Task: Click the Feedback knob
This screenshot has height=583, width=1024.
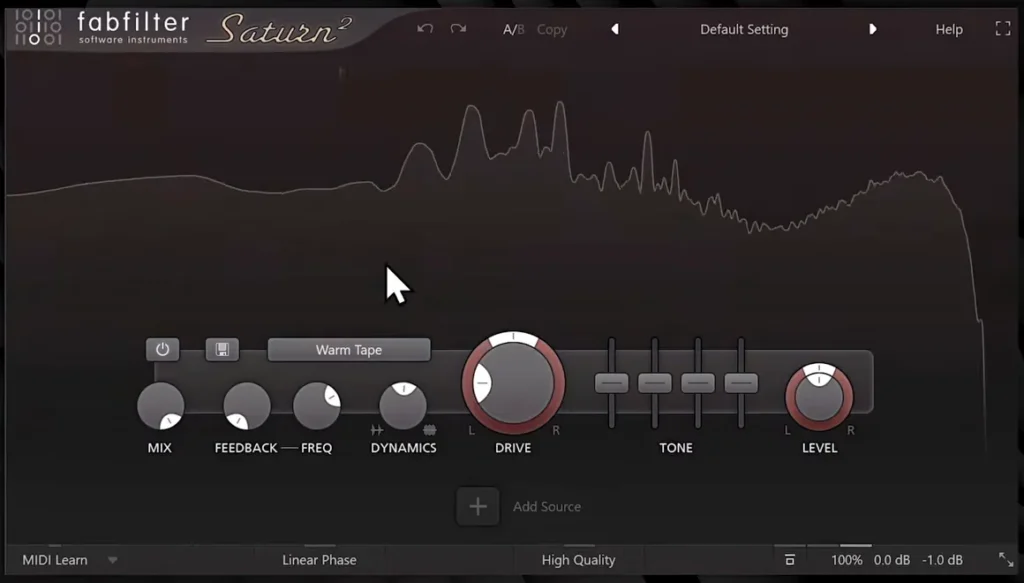Action: (x=247, y=405)
